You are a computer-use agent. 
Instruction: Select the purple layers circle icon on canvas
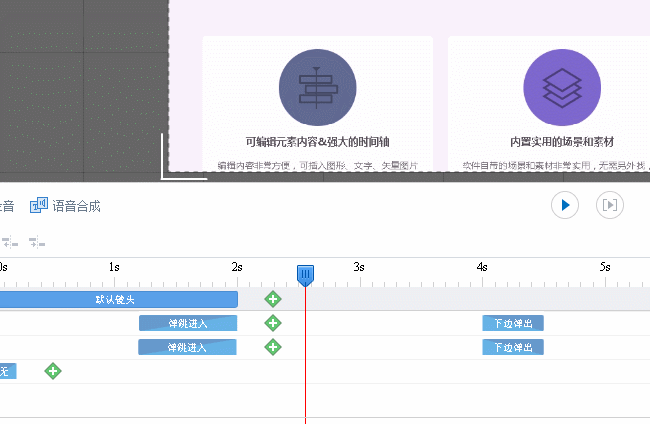[562, 87]
